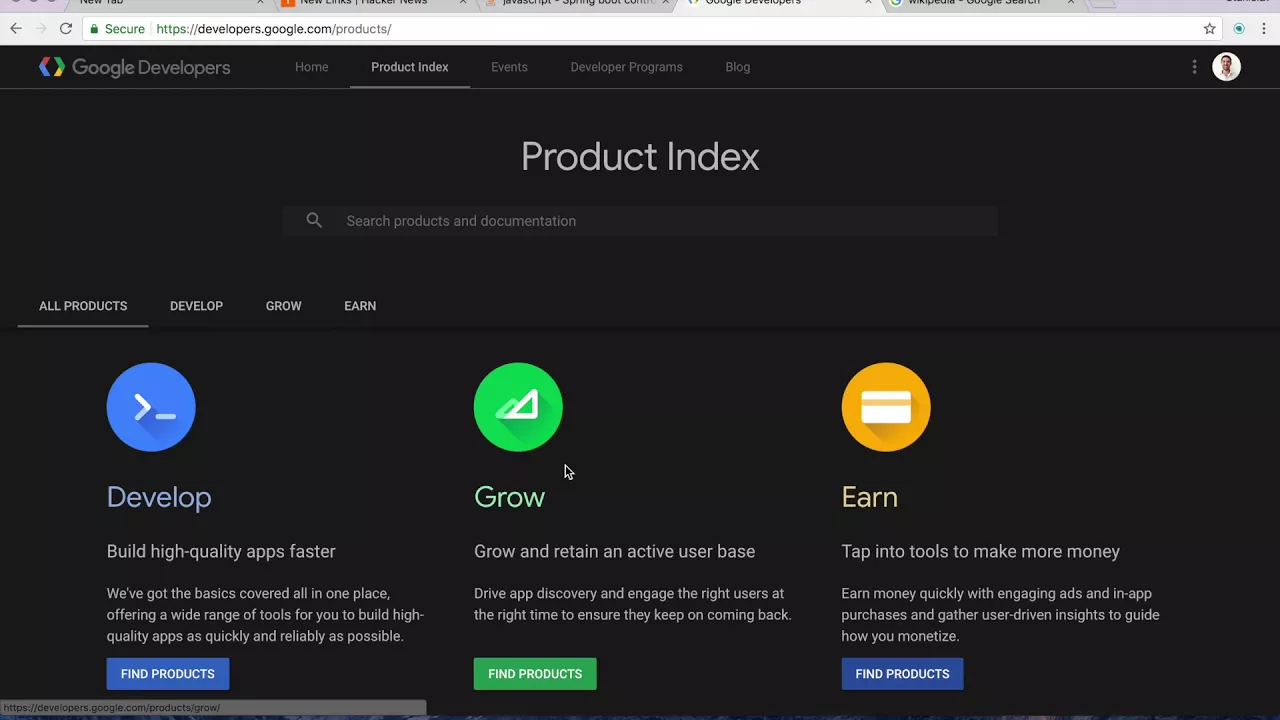This screenshot has height=720, width=1280.
Task: Select the EARN tab
Action: pyautogui.click(x=360, y=306)
